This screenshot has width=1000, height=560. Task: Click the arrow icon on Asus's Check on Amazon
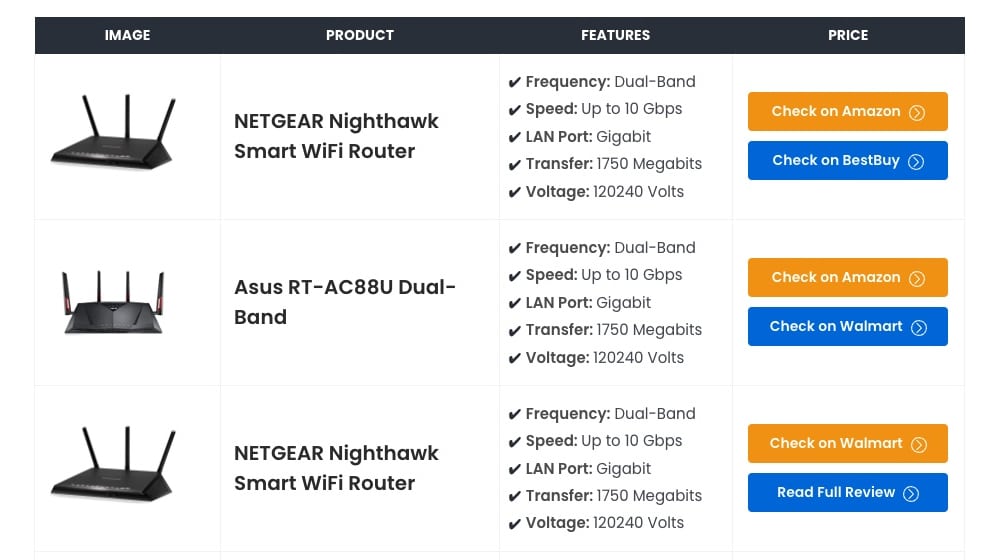[x=916, y=278]
